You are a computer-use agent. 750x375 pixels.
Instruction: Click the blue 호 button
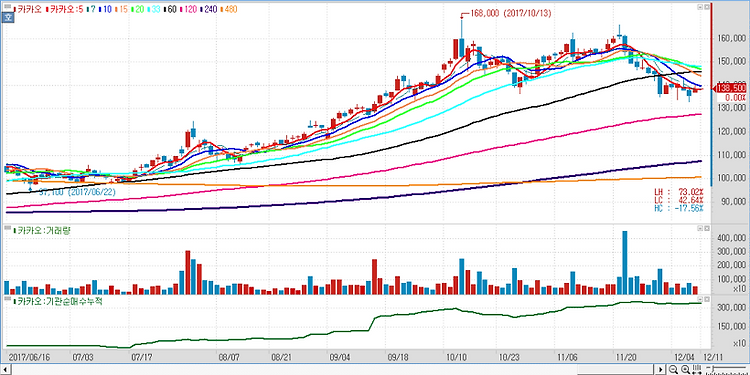7,18
